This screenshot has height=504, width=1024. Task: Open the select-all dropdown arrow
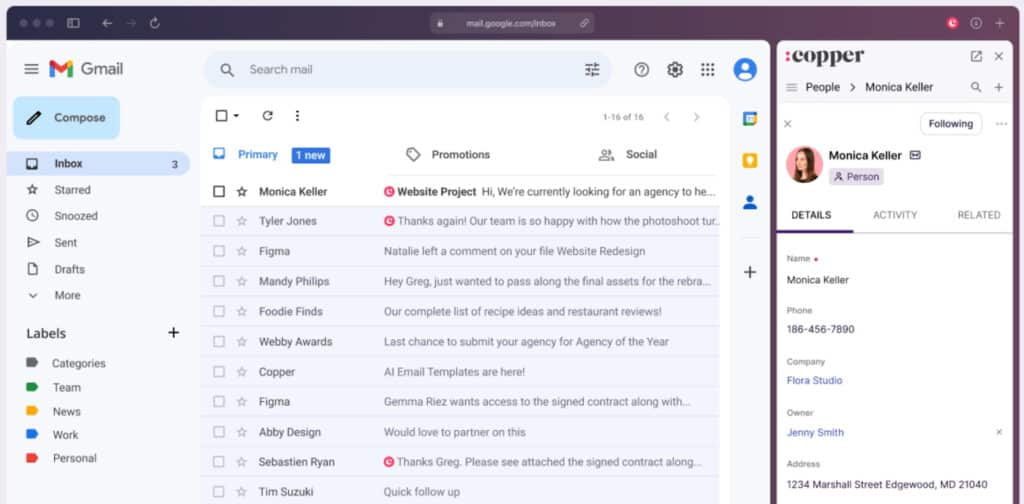click(236, 116)
